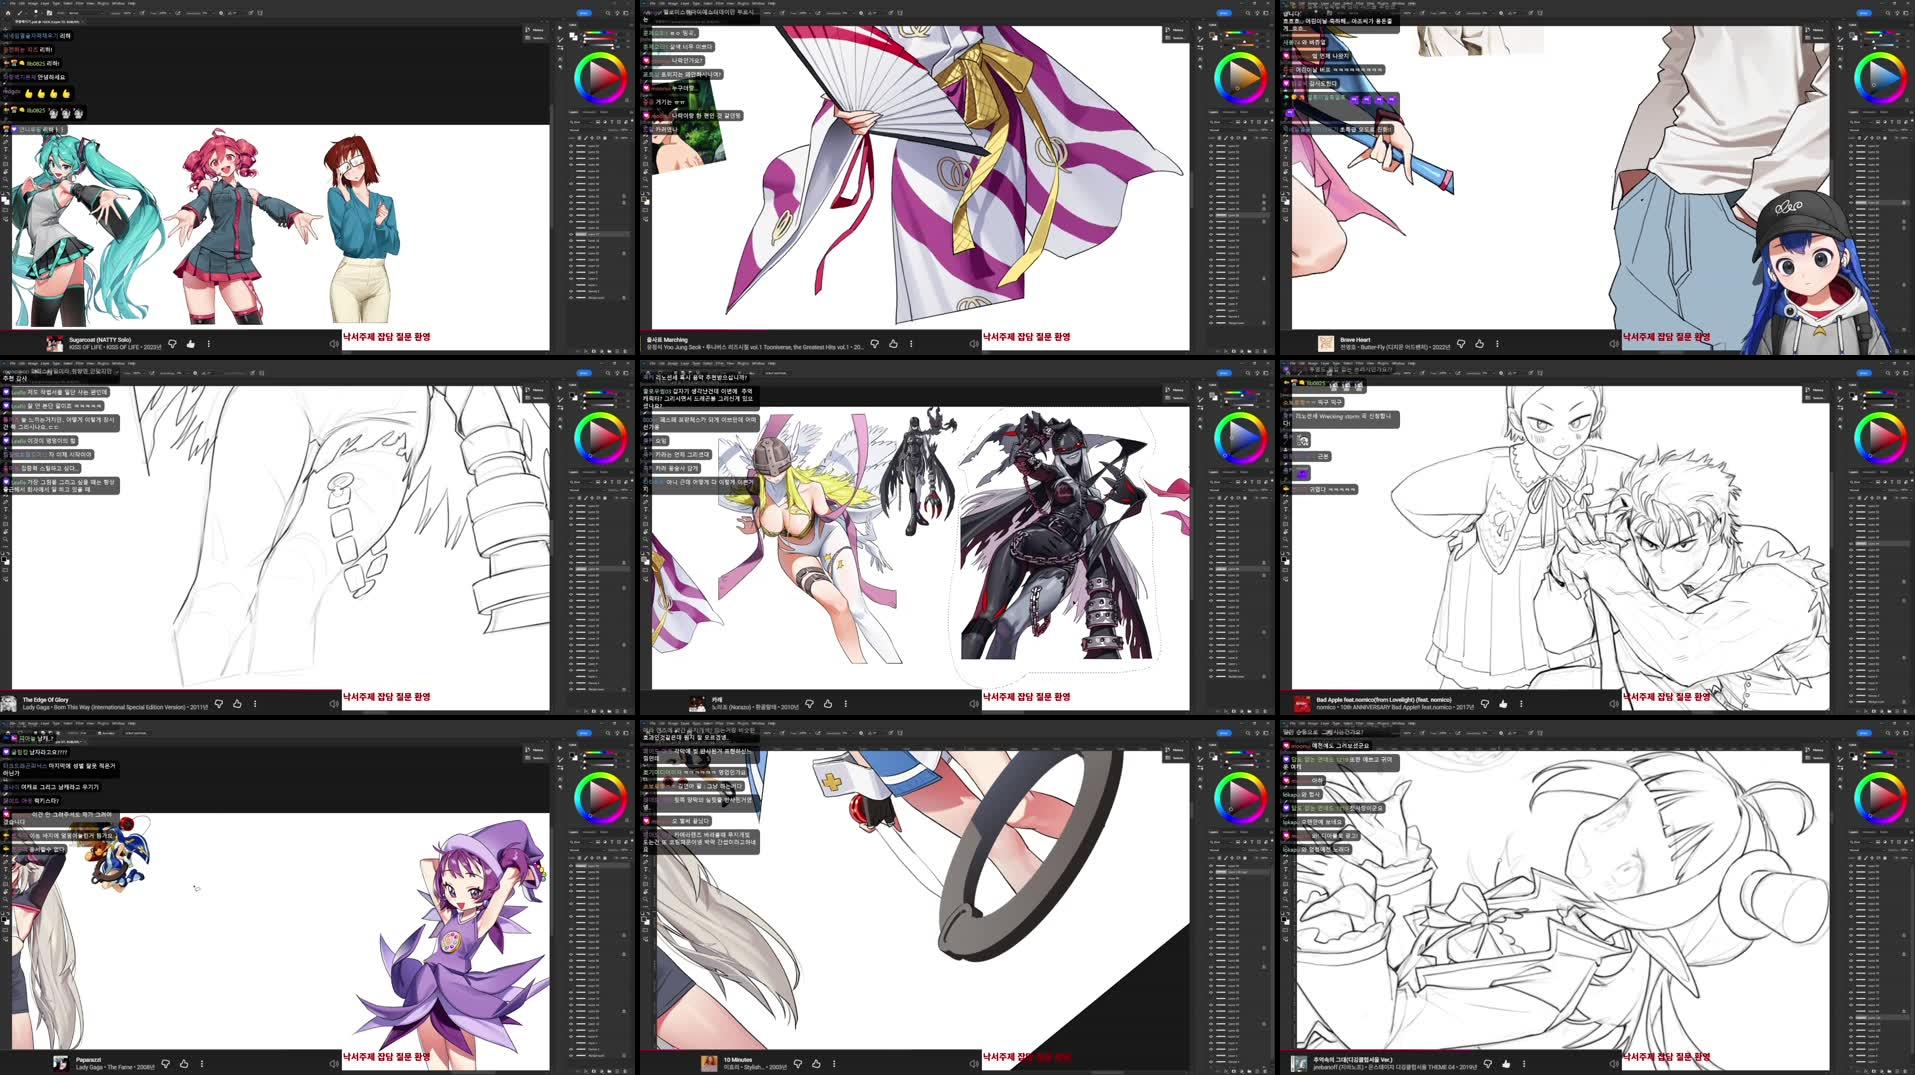This screenshot has height=1075, width=1915.
Task: Dislike the 추억속의 그대 track
Action: (x=1488, y=1063)
